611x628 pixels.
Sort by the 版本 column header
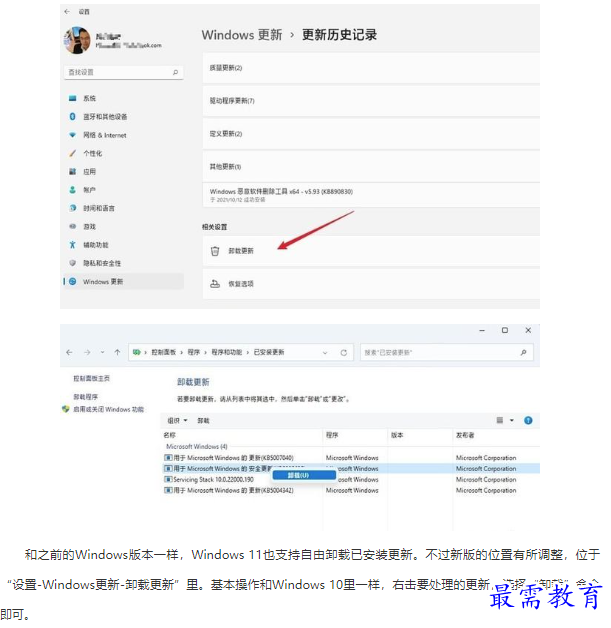click(x=420, y=435)
